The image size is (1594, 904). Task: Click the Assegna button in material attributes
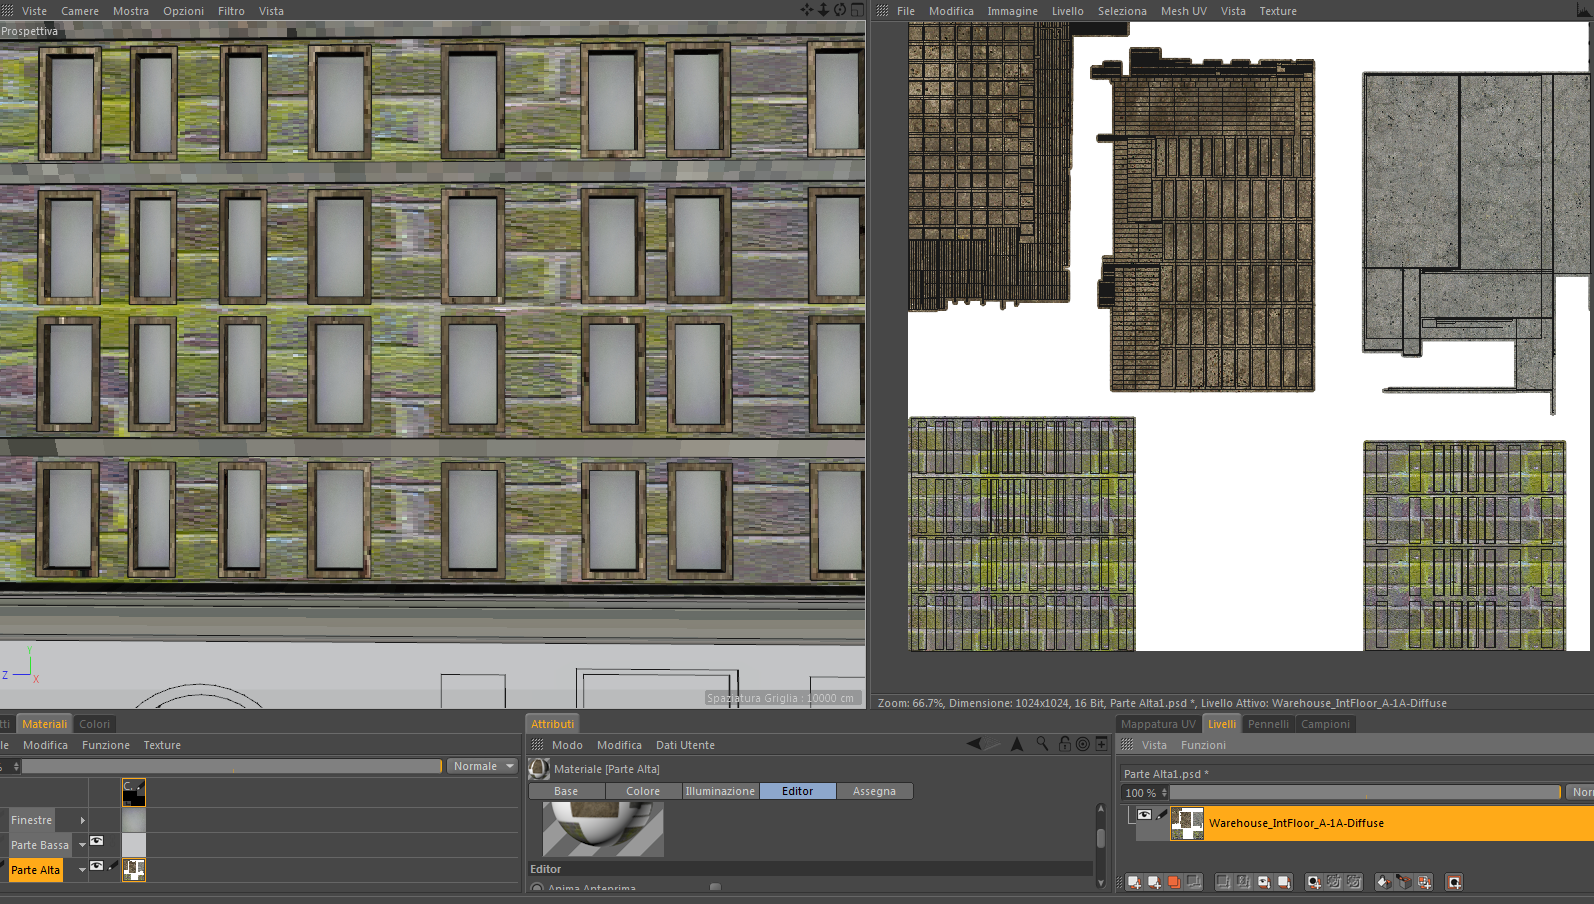(874, 791)
